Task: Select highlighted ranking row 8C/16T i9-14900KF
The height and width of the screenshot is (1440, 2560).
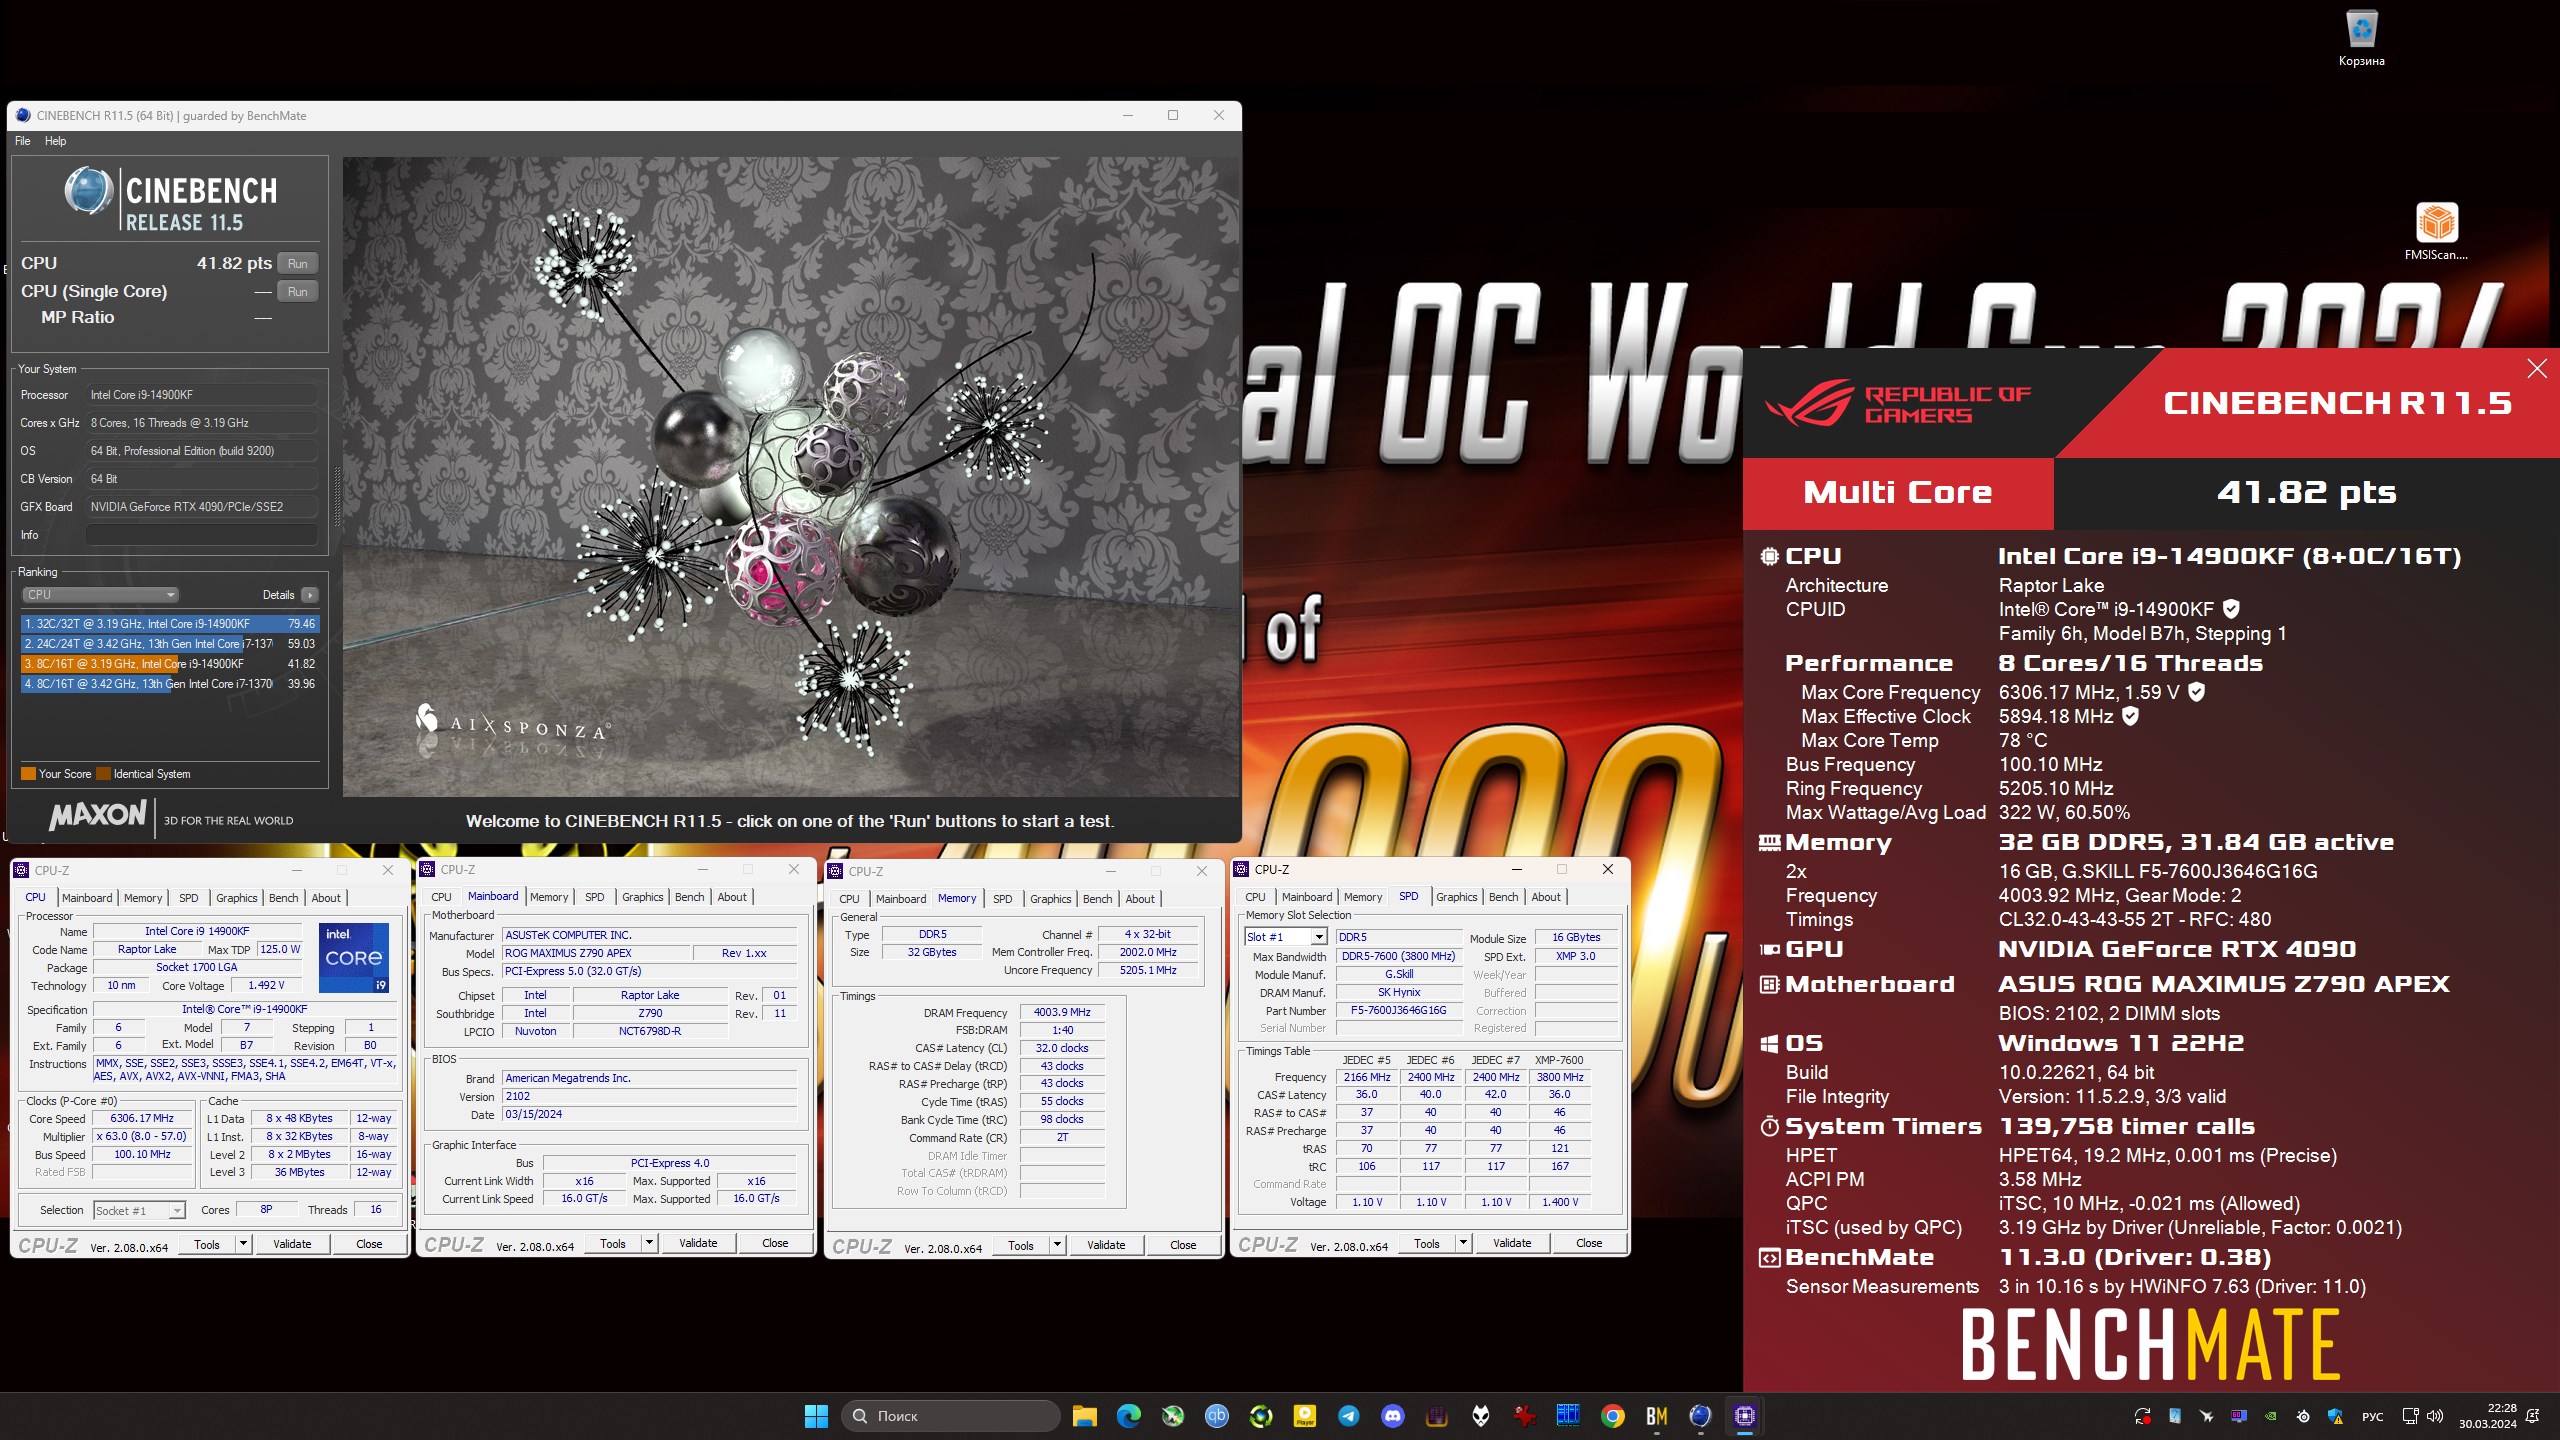Action: (170, 664)
